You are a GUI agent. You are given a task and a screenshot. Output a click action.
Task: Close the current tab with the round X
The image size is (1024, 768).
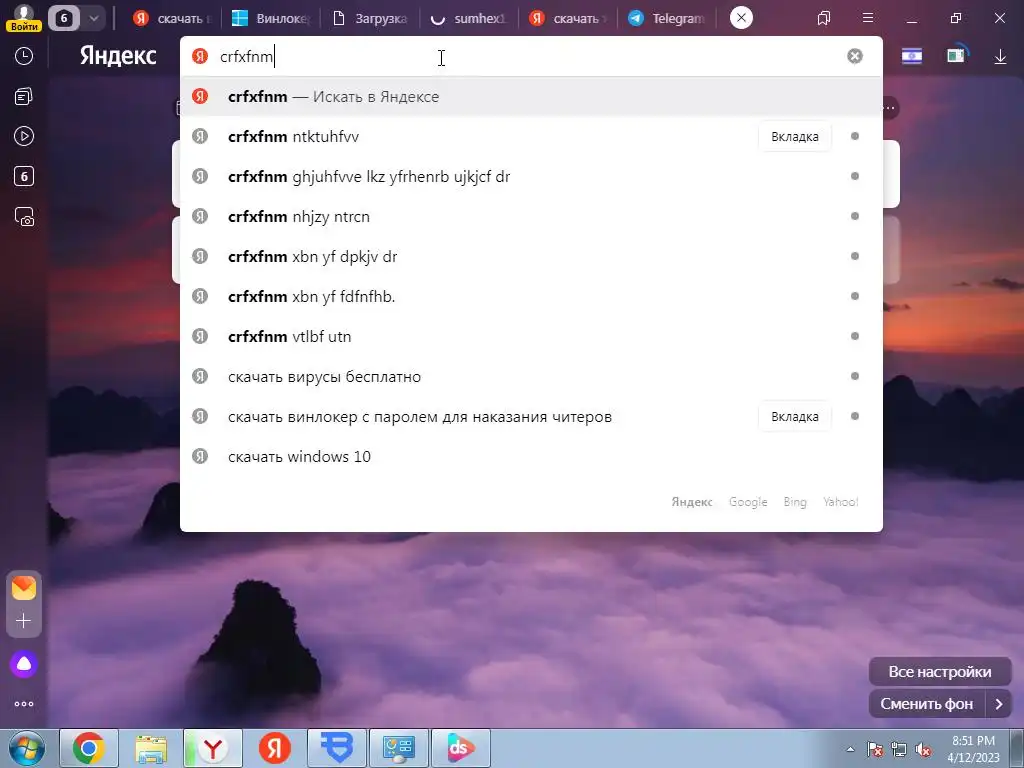741,18
